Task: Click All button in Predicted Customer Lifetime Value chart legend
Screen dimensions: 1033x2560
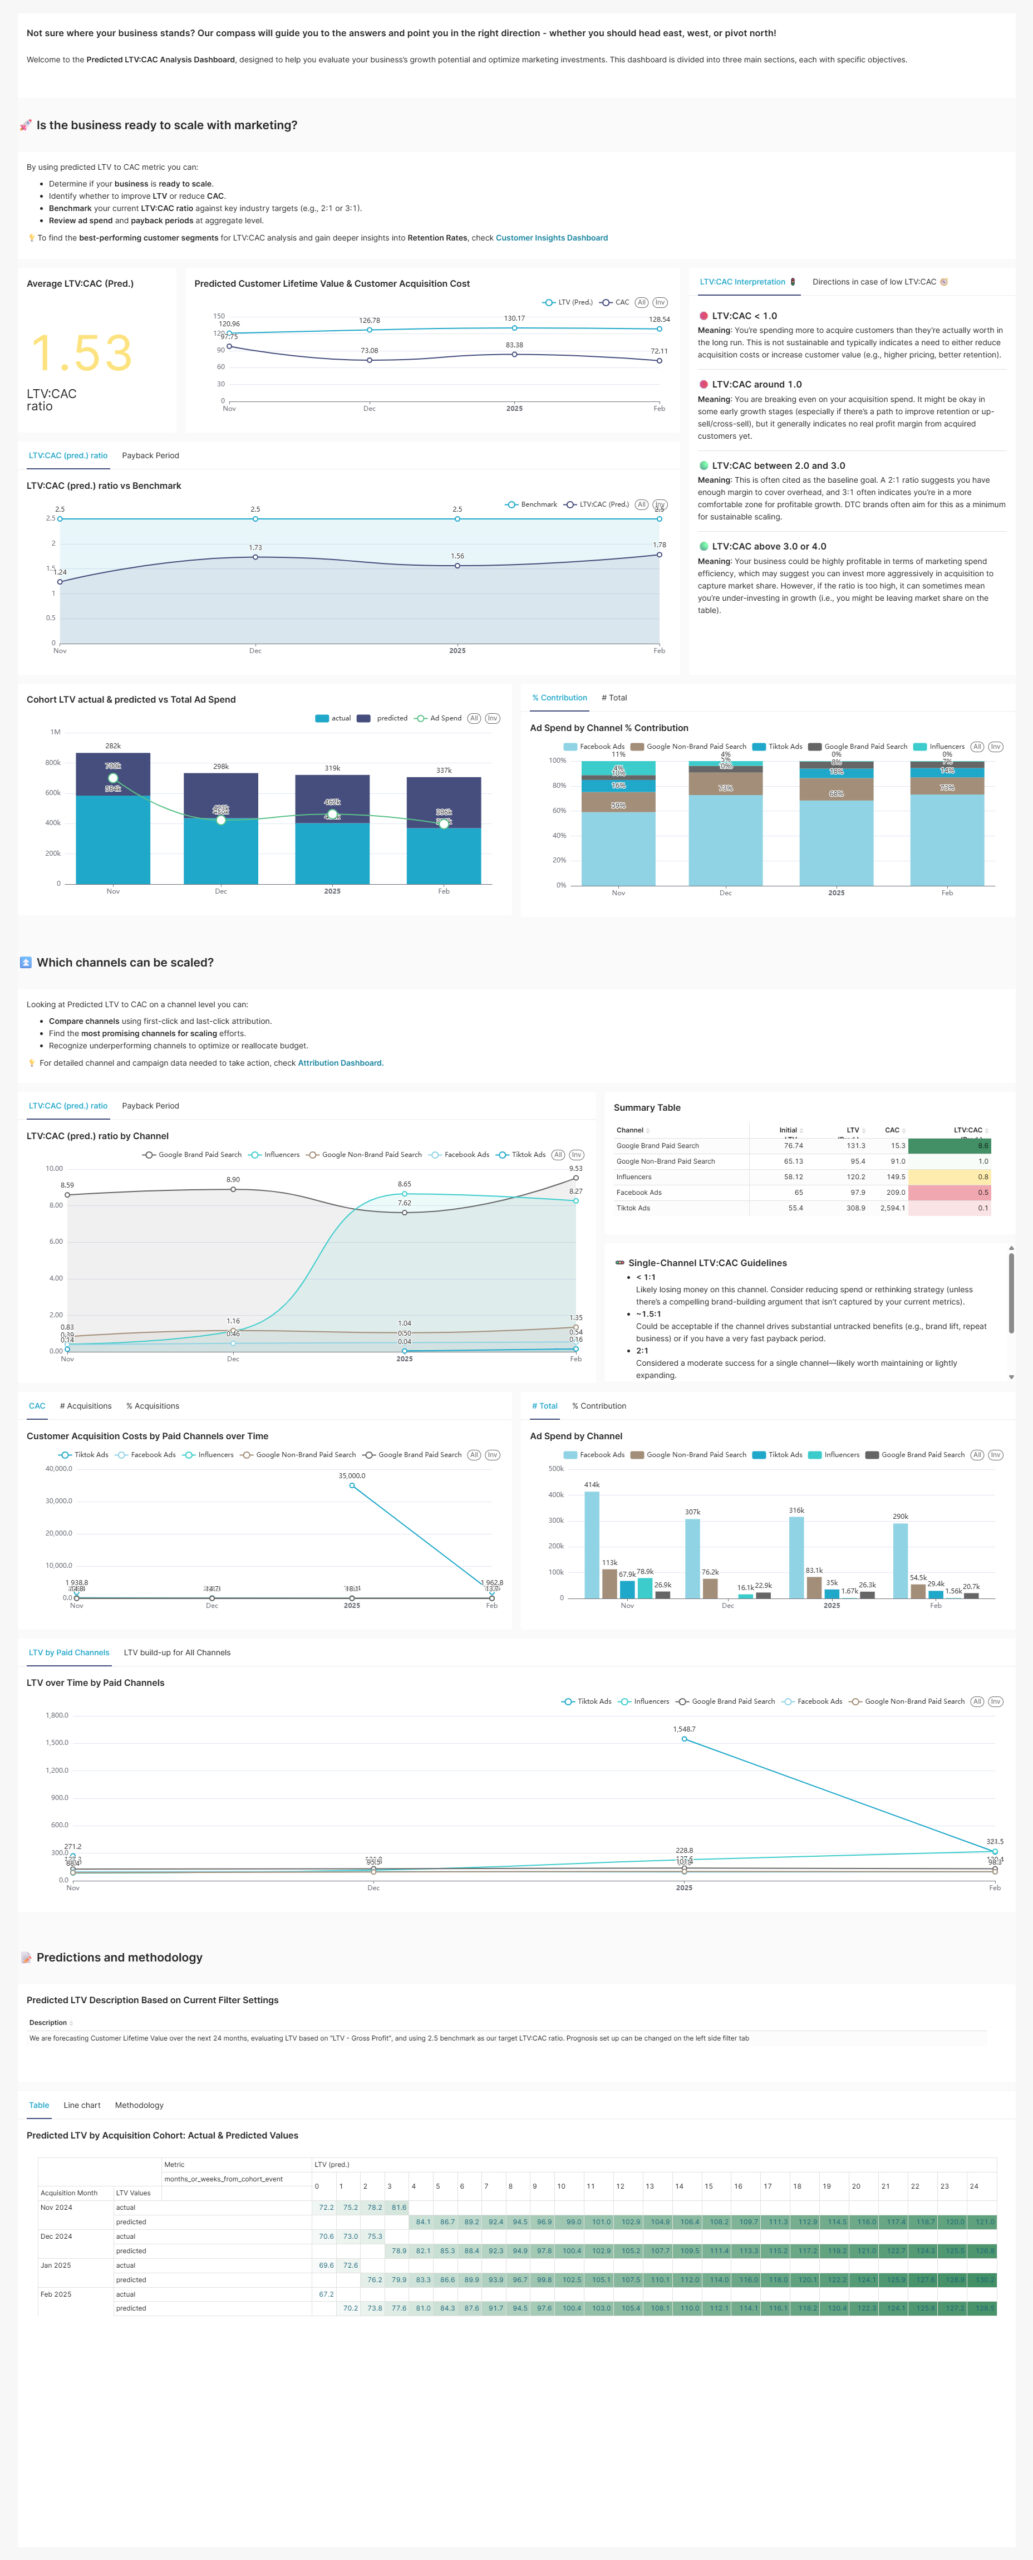Action: pos(642,302)
